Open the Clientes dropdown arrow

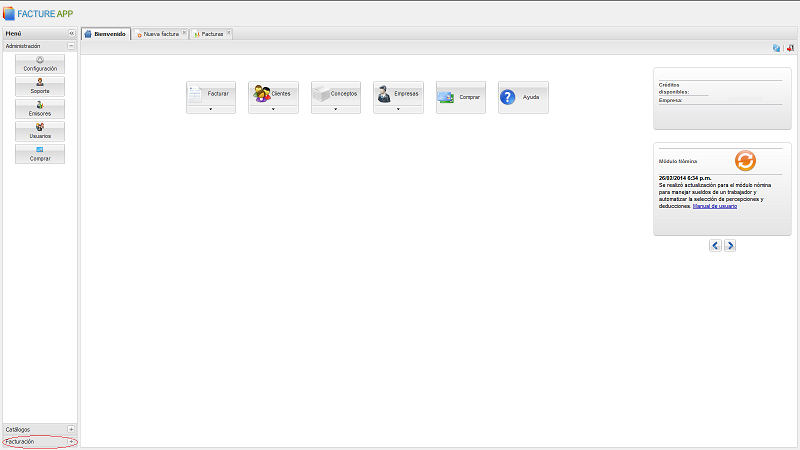(273, 109)
